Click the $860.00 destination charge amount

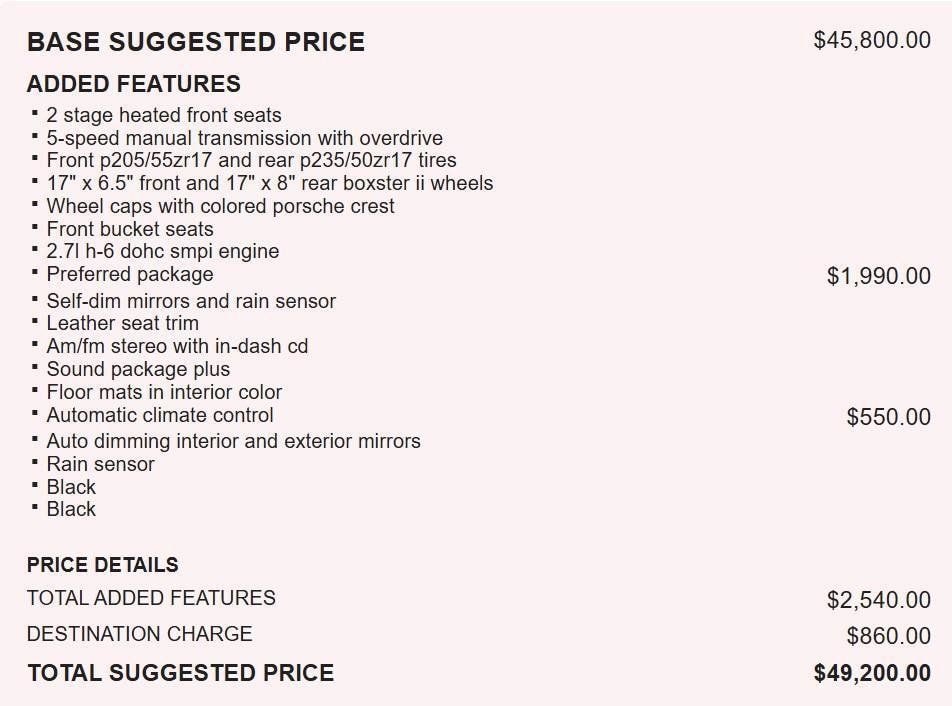(888, 636)
